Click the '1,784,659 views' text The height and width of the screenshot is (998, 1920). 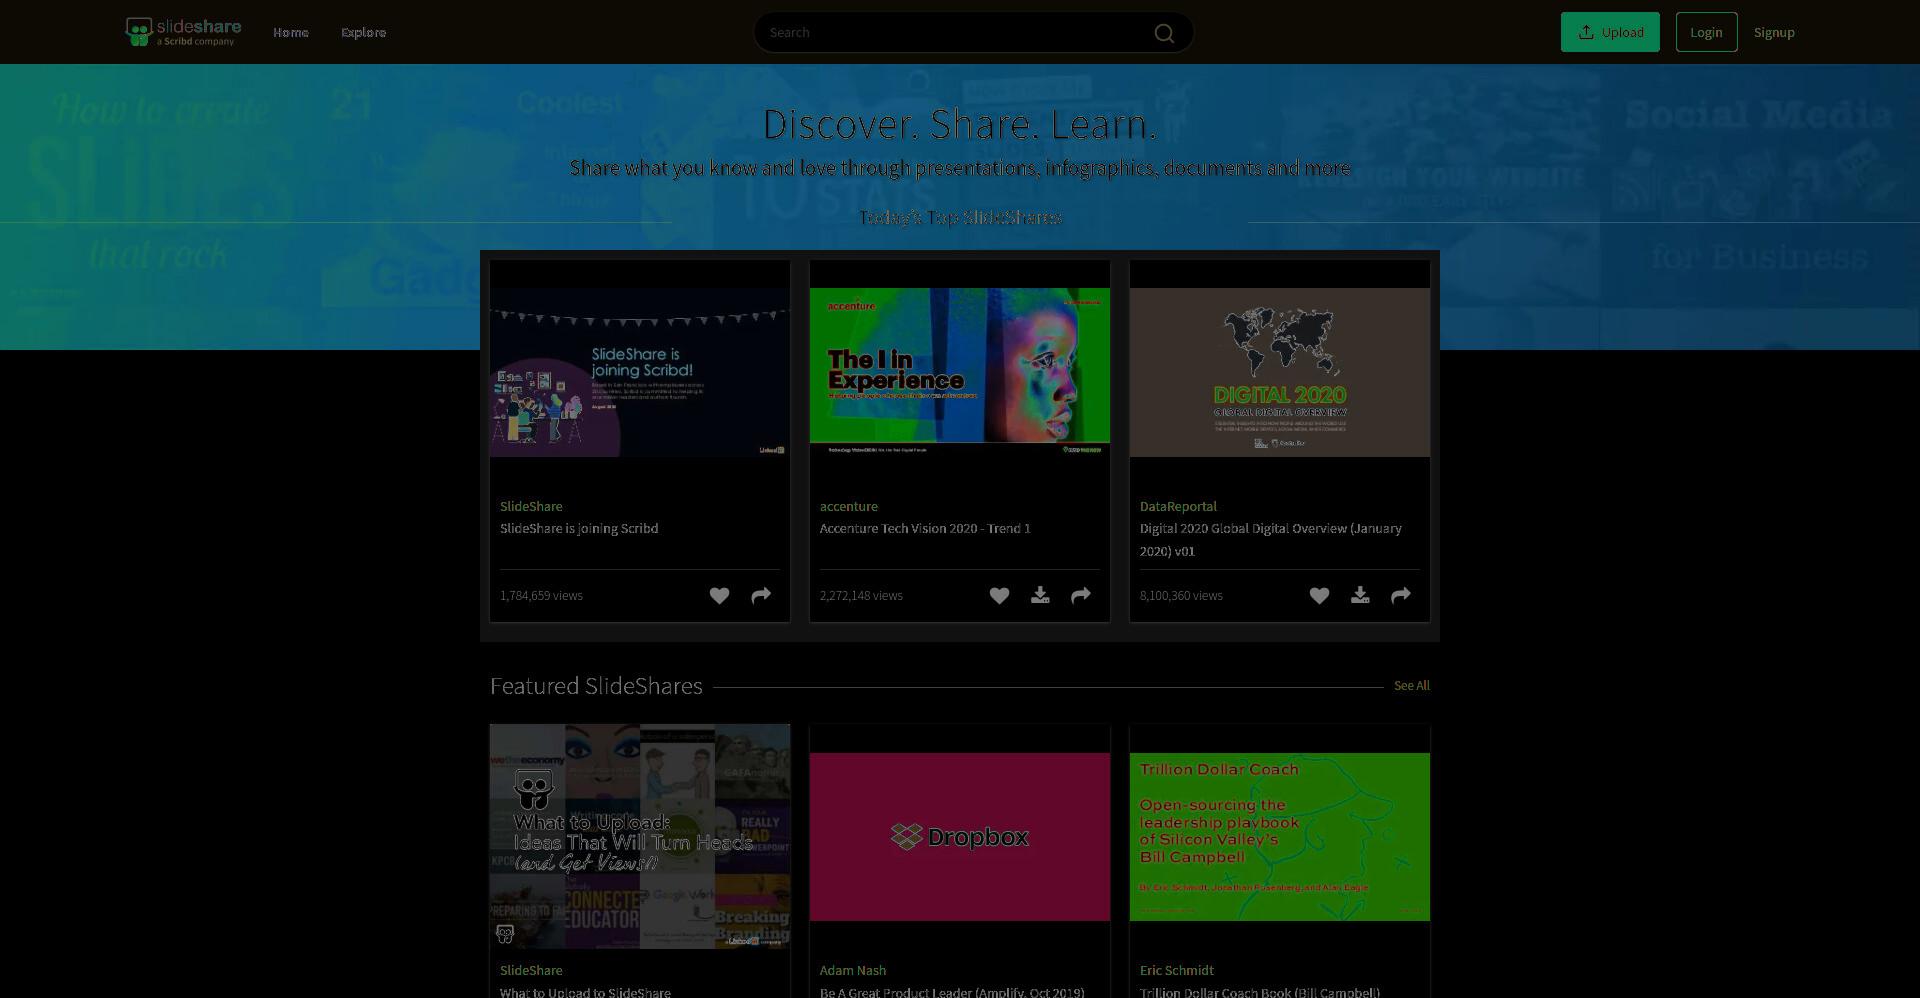click(541, 596)
